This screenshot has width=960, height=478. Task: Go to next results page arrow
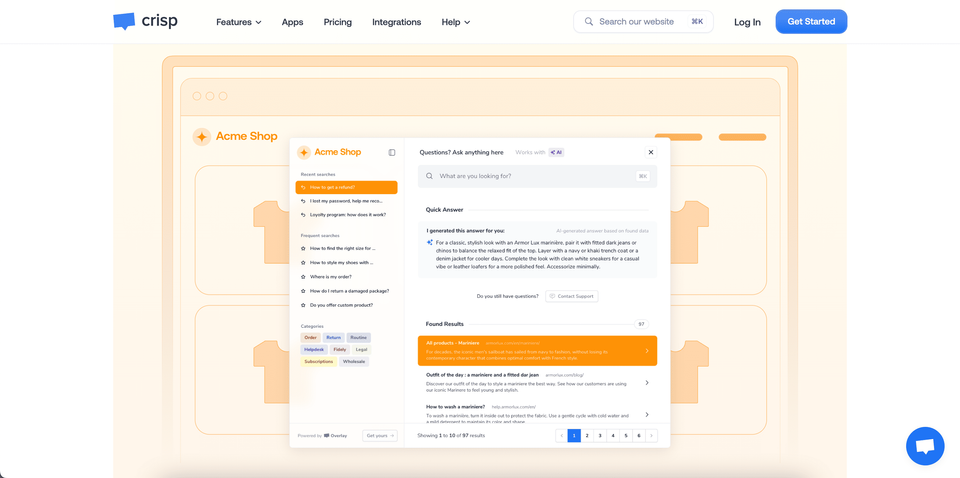[652, 436]
